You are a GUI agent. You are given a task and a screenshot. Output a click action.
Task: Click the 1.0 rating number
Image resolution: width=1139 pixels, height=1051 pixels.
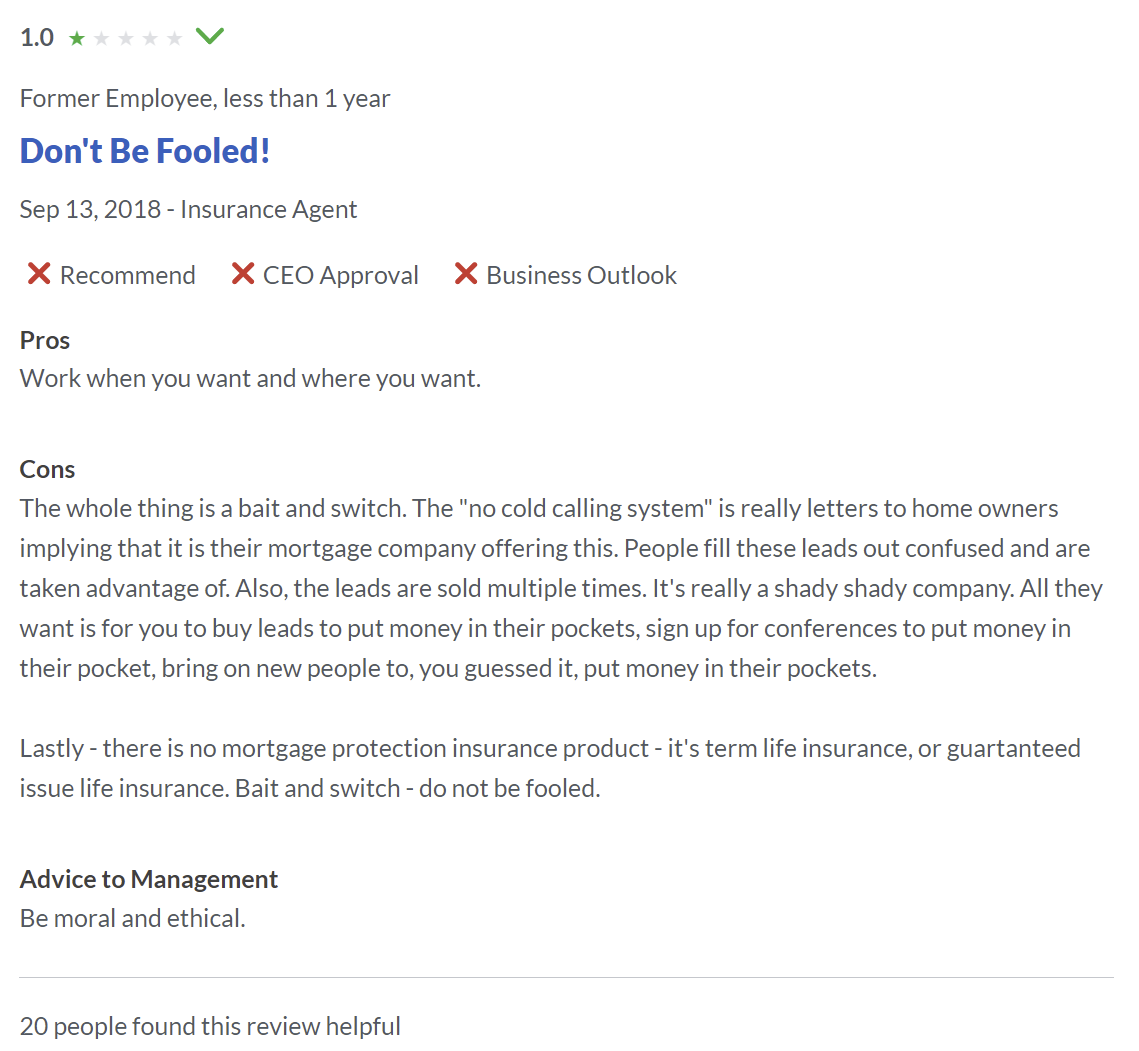pyautogui.click(x=37, y=38)
